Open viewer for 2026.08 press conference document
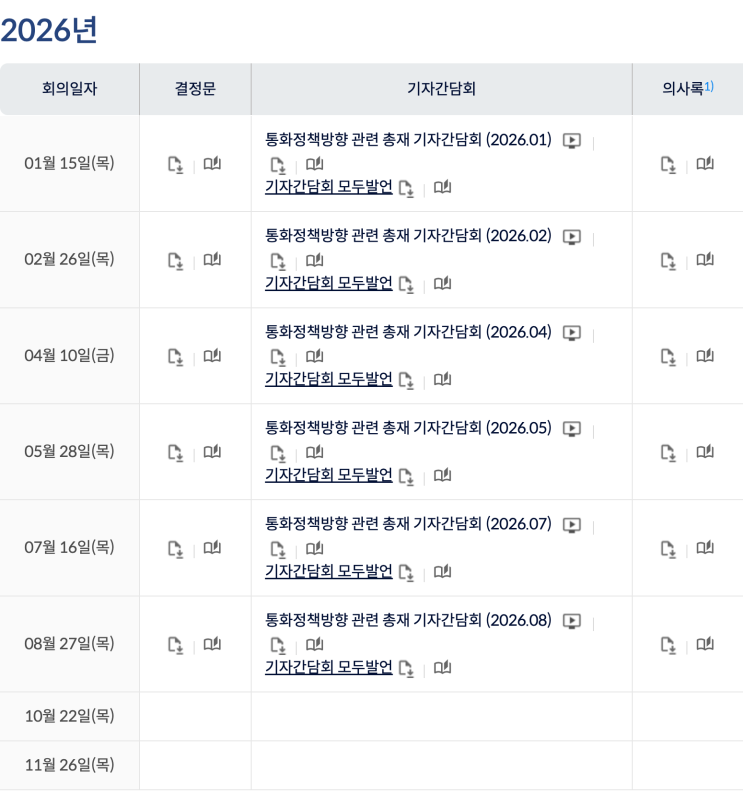 tap(315, 645)
